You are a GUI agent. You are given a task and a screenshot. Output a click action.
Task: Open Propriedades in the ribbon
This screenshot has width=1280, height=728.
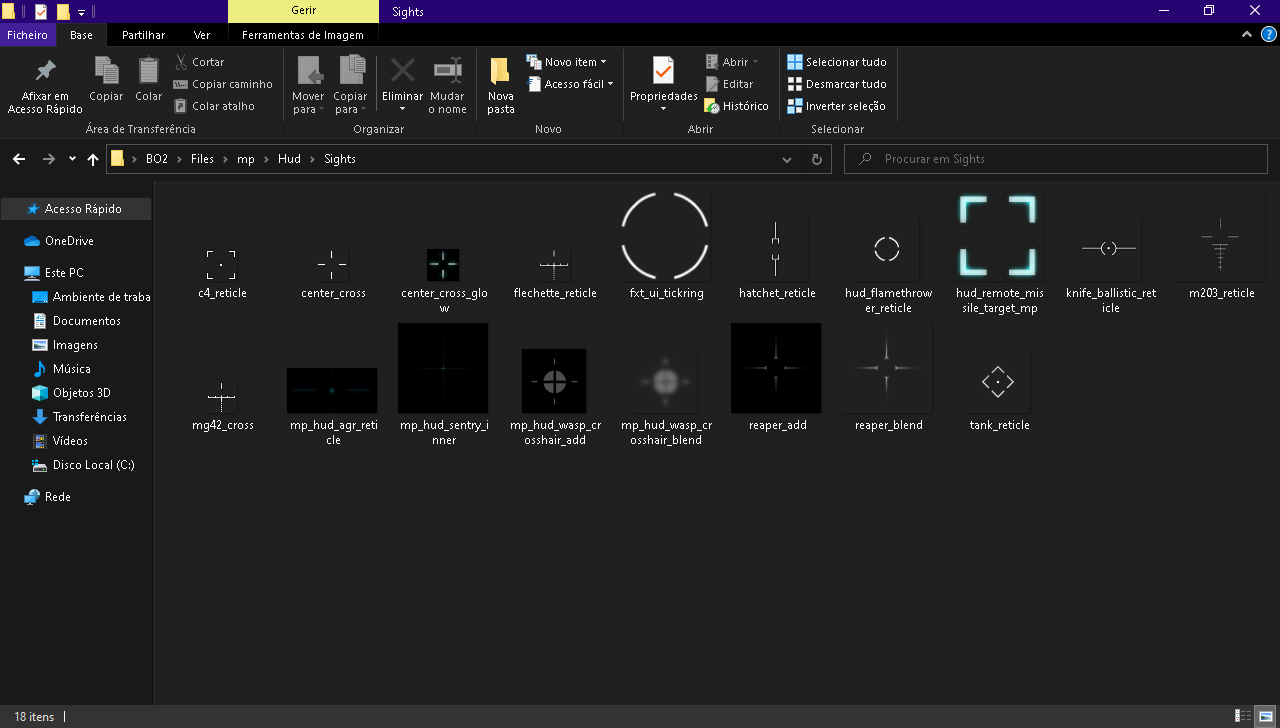click(x=663, y=86)
